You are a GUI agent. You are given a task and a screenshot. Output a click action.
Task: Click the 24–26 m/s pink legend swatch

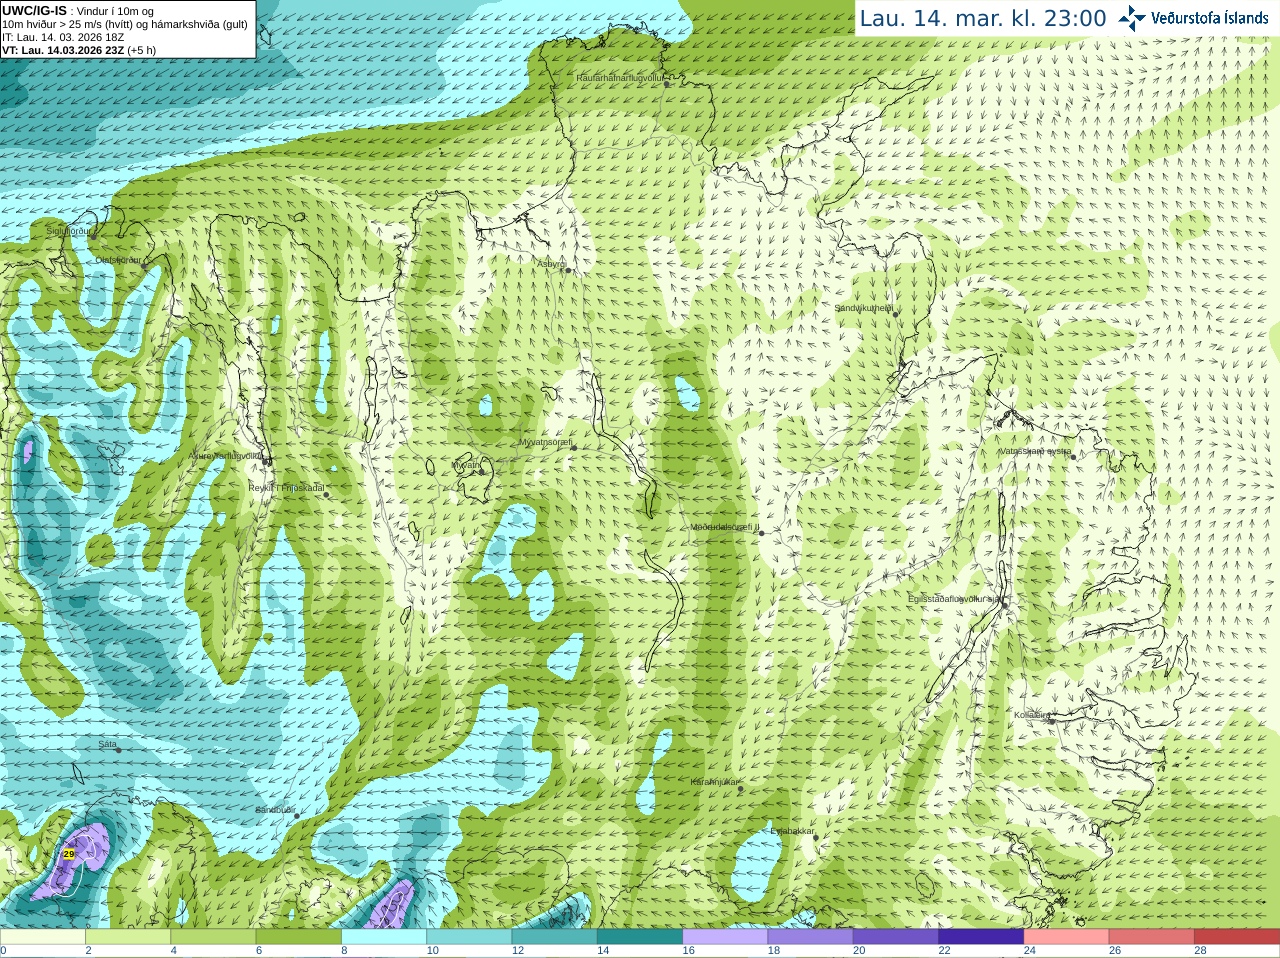coord(1066,937)
